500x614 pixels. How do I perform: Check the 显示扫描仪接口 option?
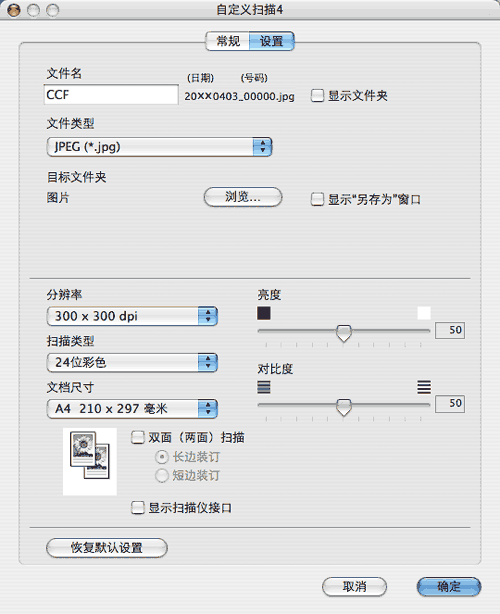coord(137,507)
